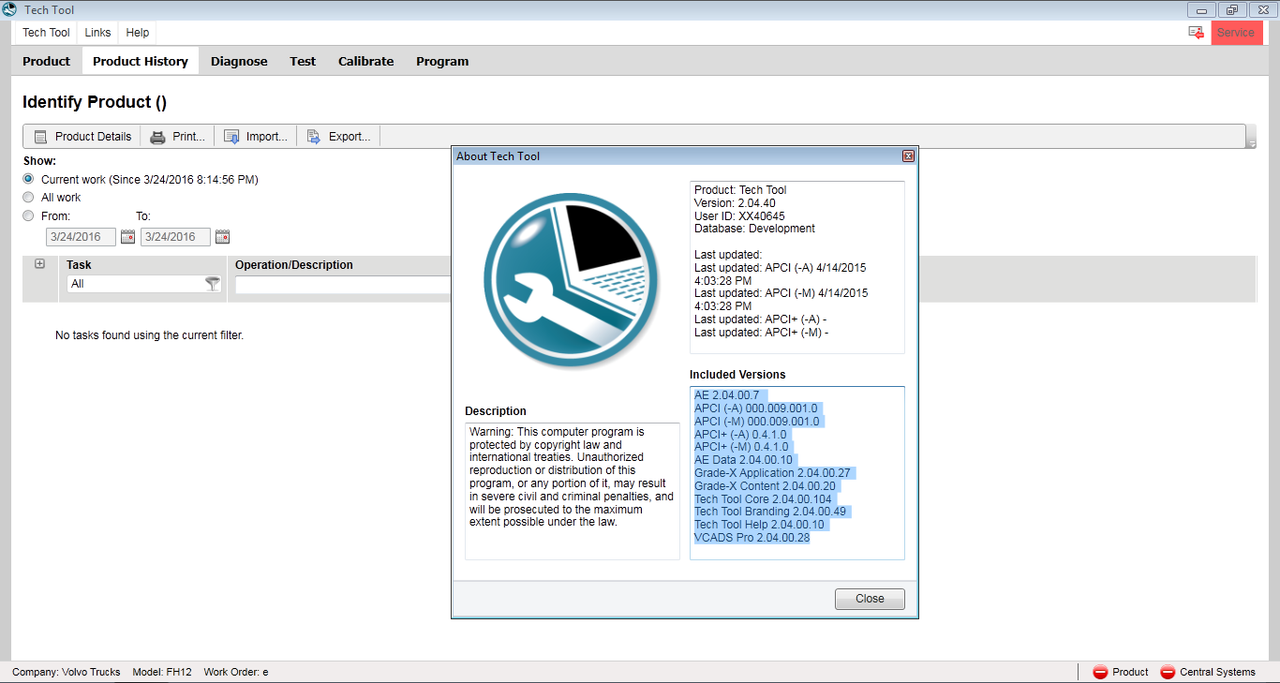
Task: Click the From date input field
Action: click(81, 237)
